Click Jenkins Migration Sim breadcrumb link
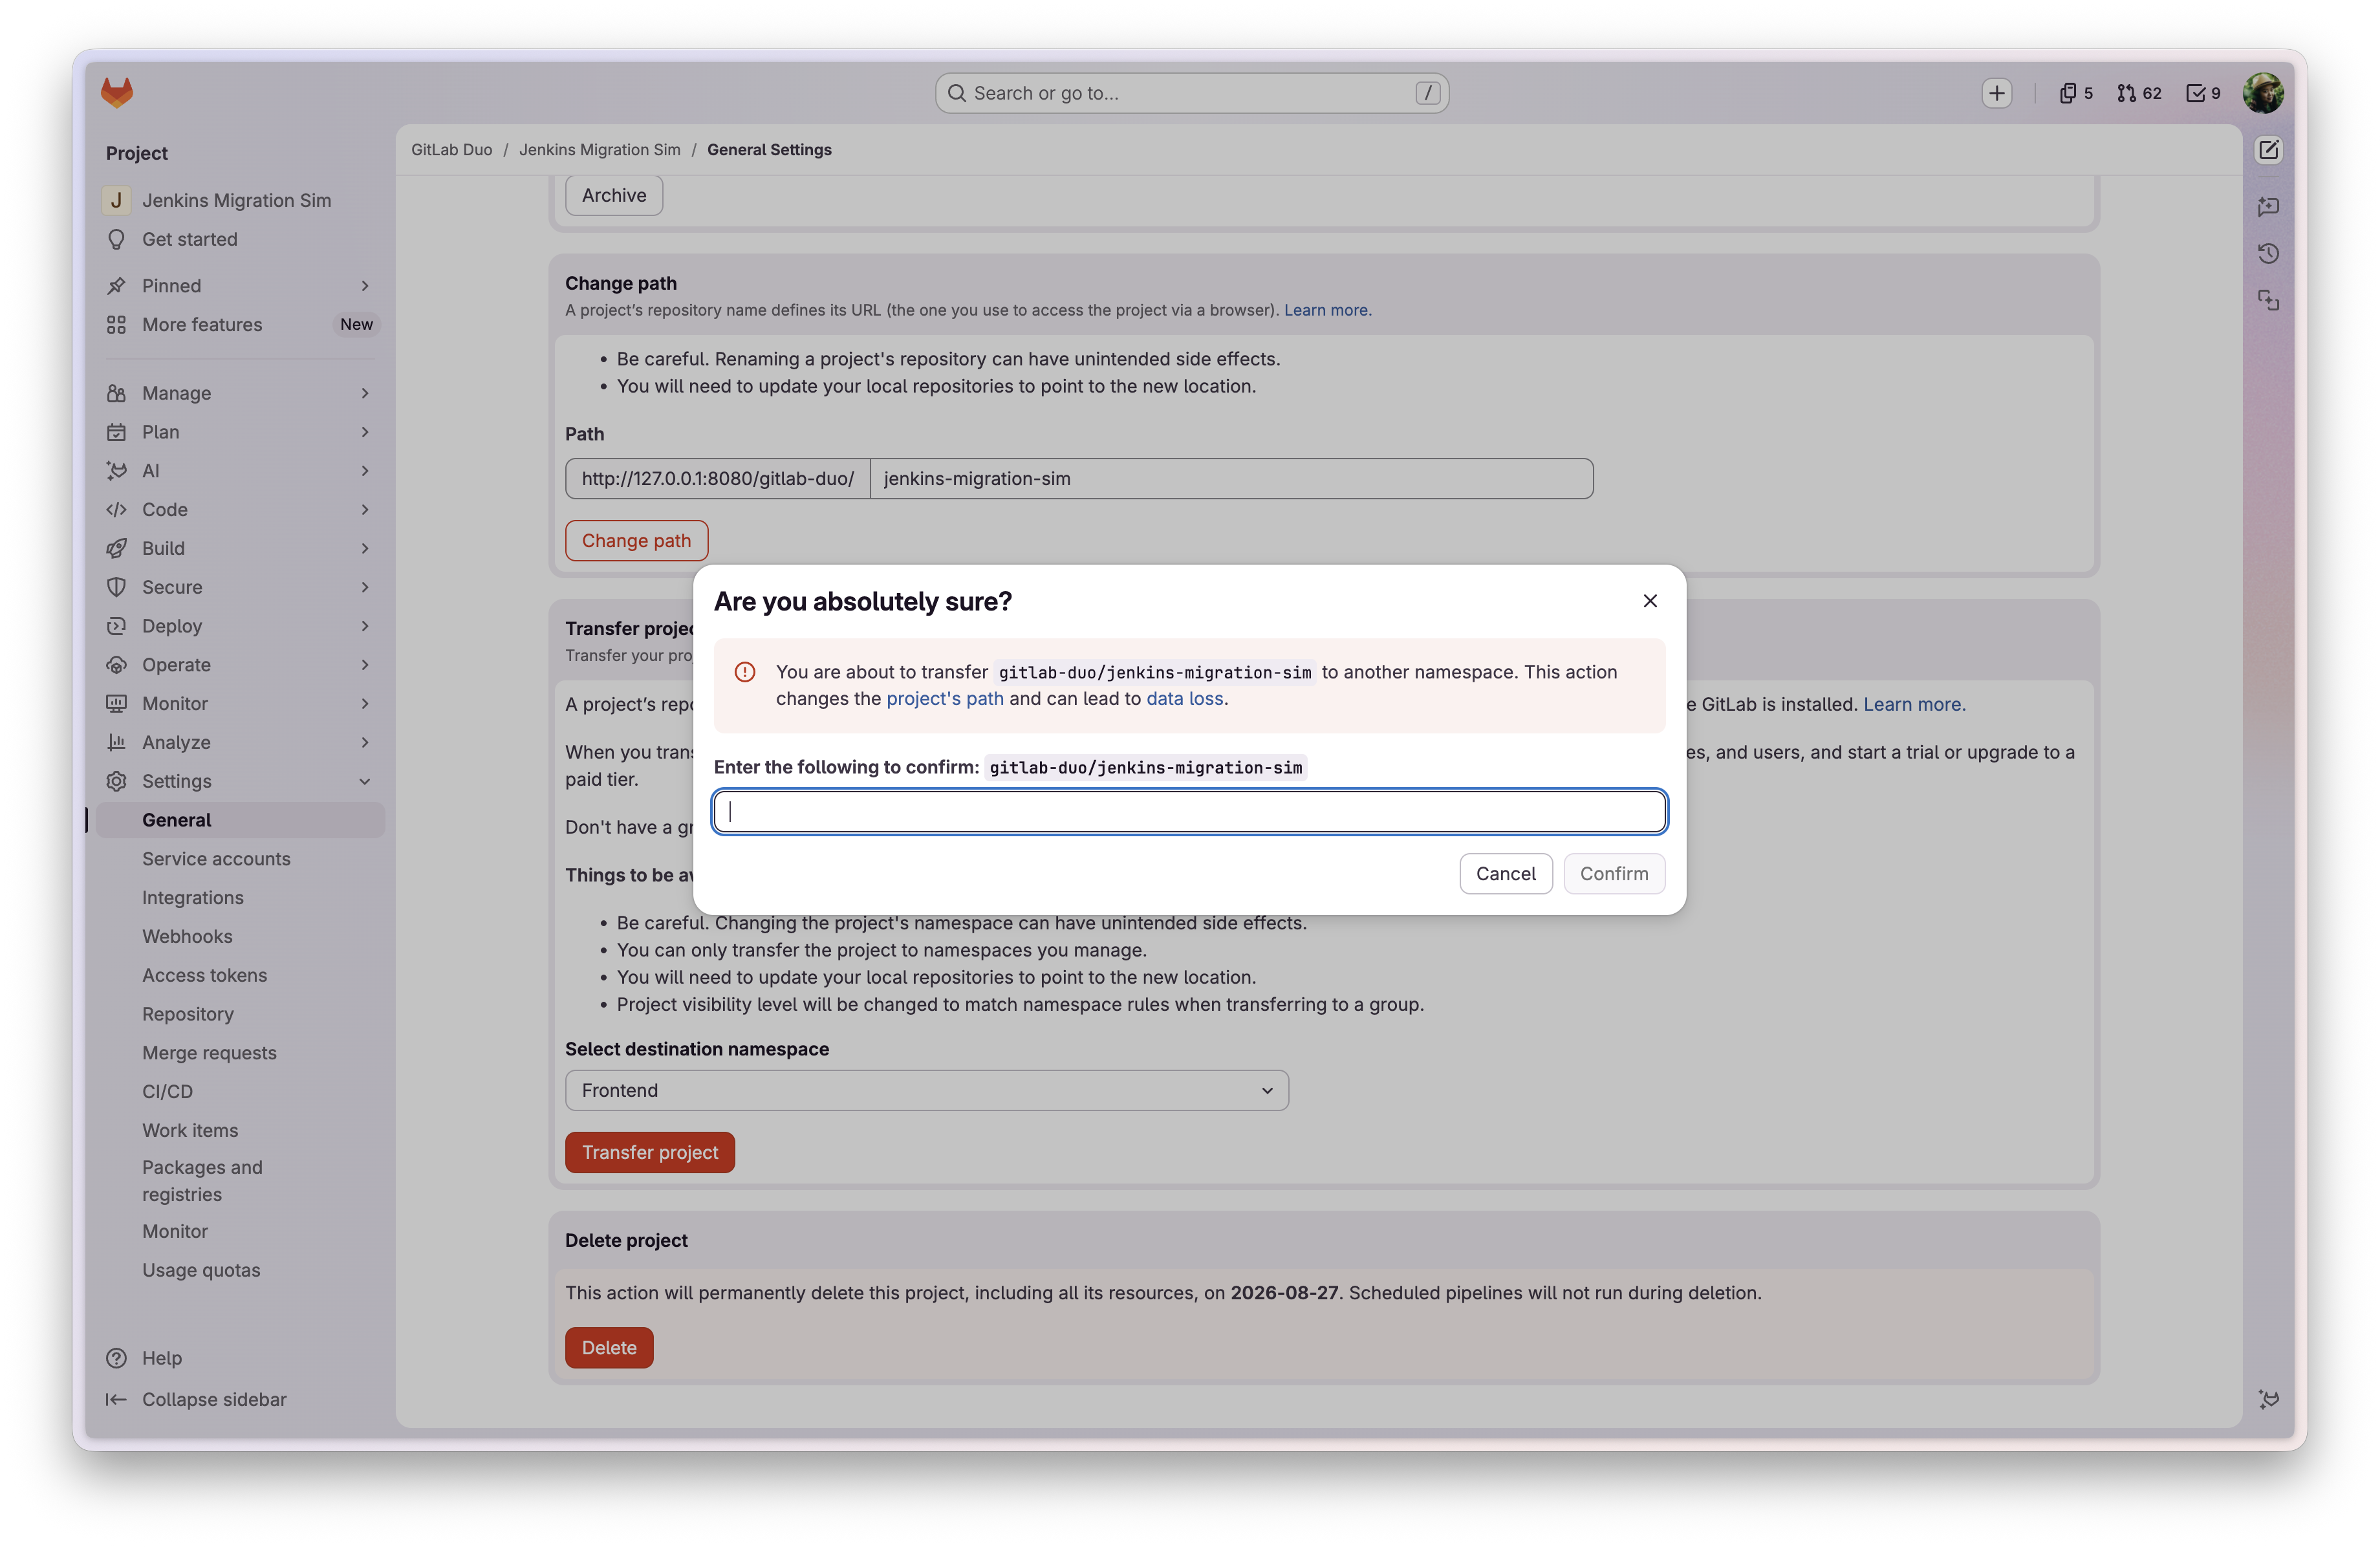The image size is (2380, 1547). 599,150
